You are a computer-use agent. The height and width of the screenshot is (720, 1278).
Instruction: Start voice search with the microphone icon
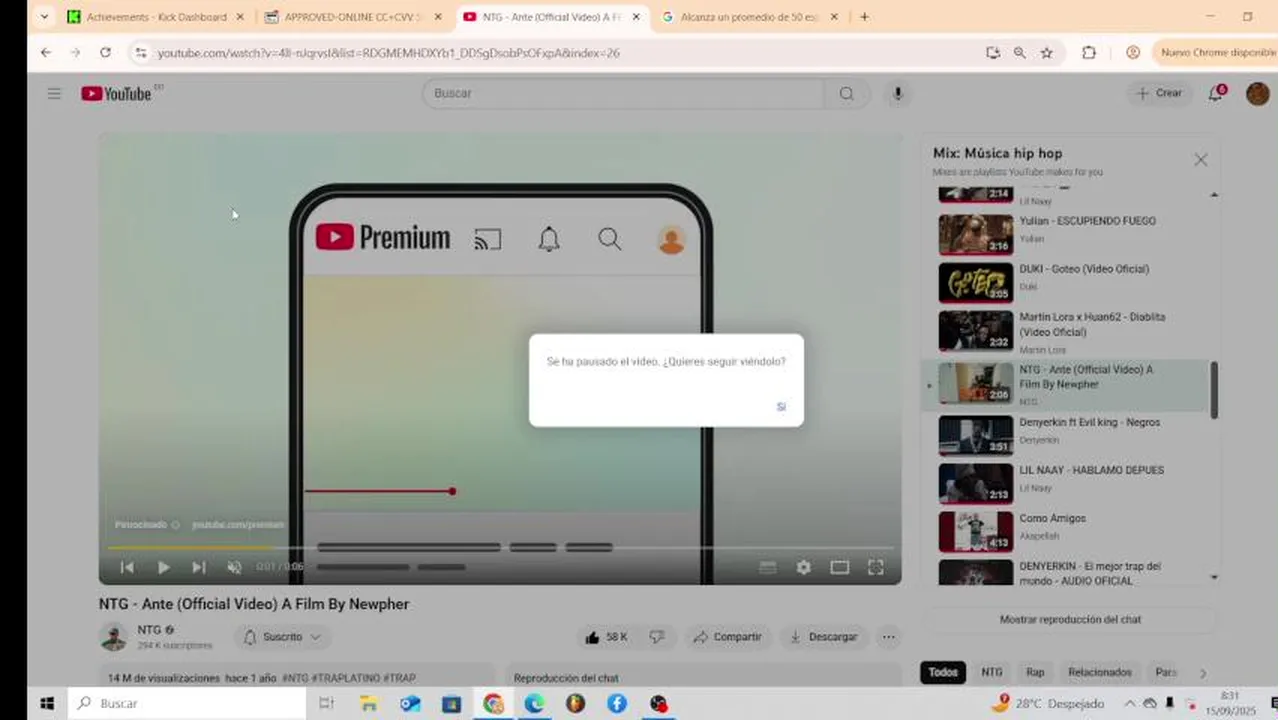point(898,93)
